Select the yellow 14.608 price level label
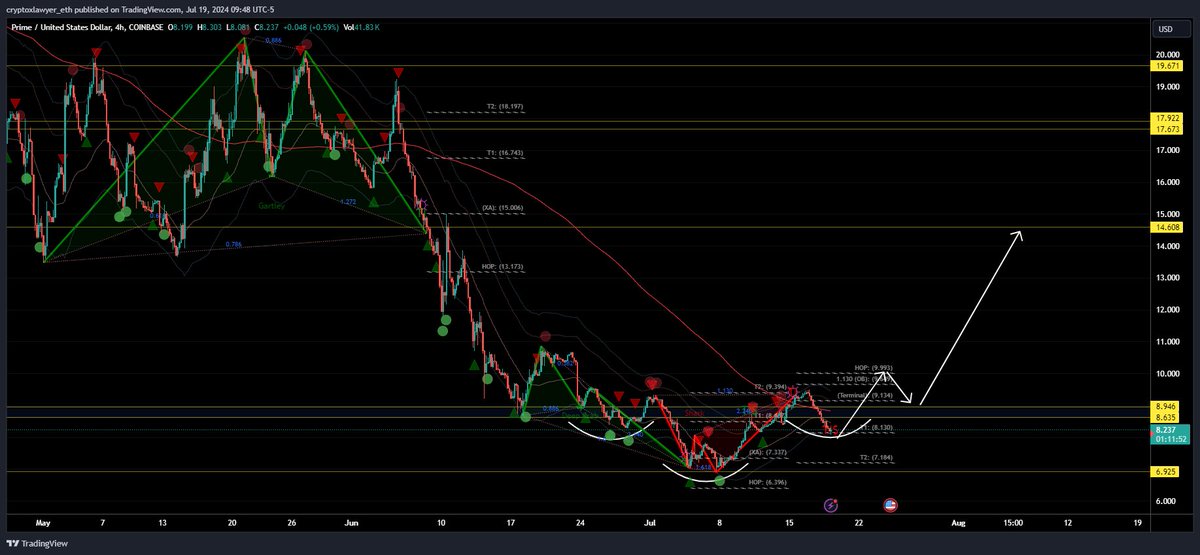This screenshot has width=1200, height=555. pos(1165,228)
